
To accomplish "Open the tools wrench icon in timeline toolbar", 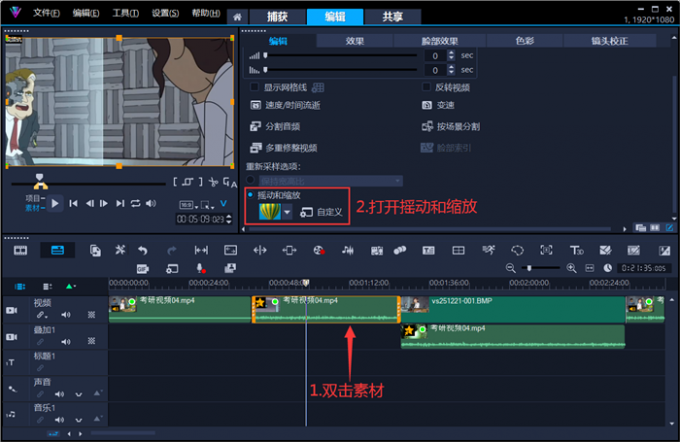I will pos(120,250).
